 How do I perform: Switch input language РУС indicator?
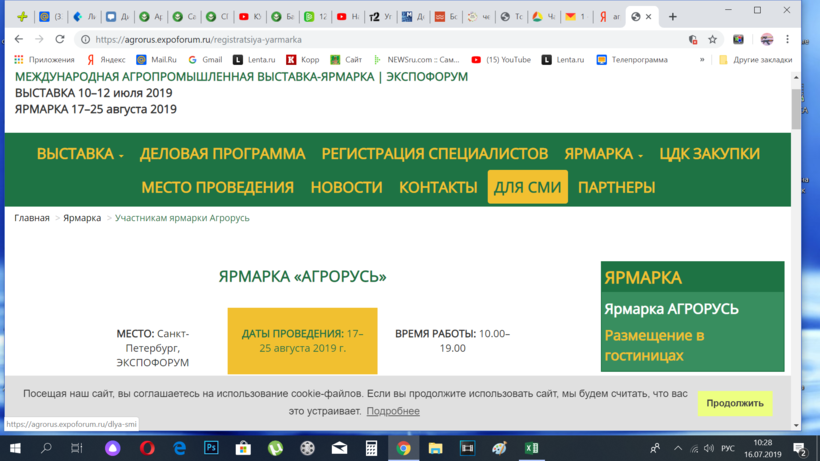tap(727, 448)
